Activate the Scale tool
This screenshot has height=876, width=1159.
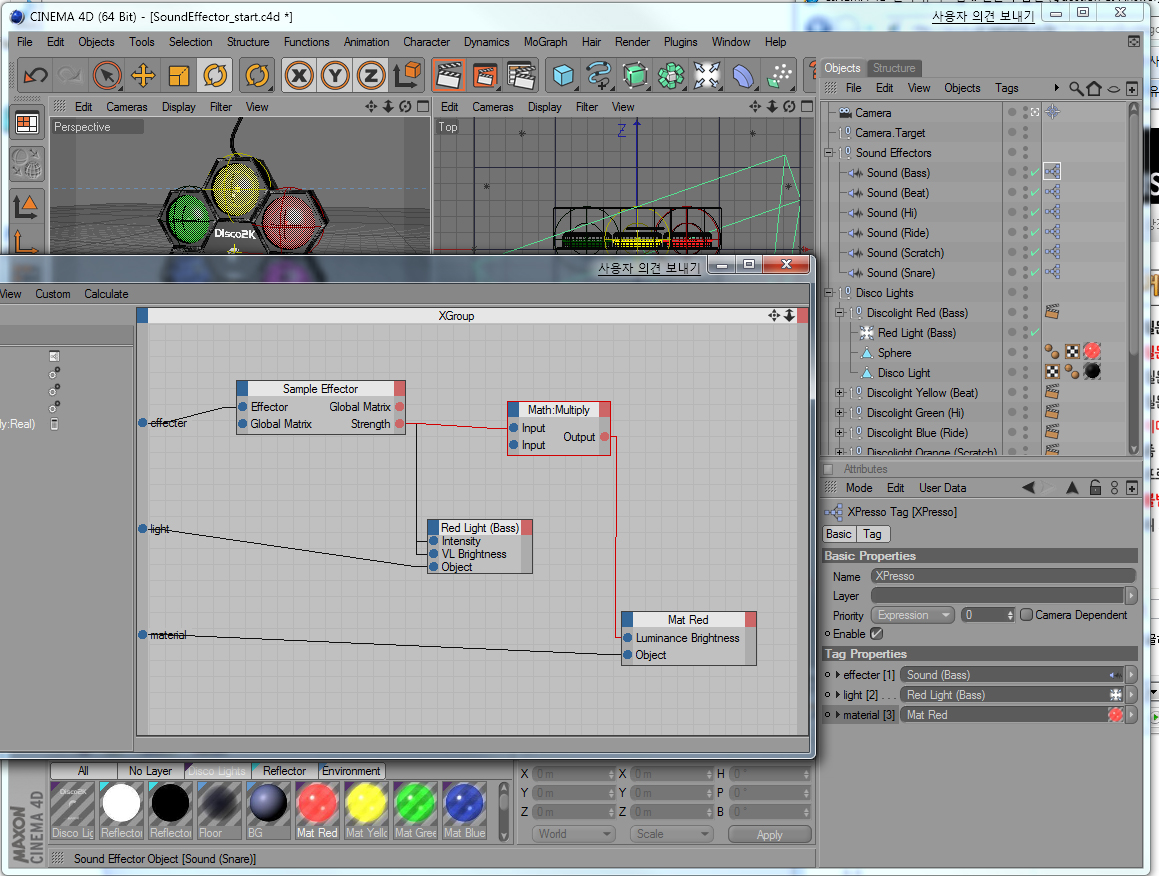click(x=179, y=75)
